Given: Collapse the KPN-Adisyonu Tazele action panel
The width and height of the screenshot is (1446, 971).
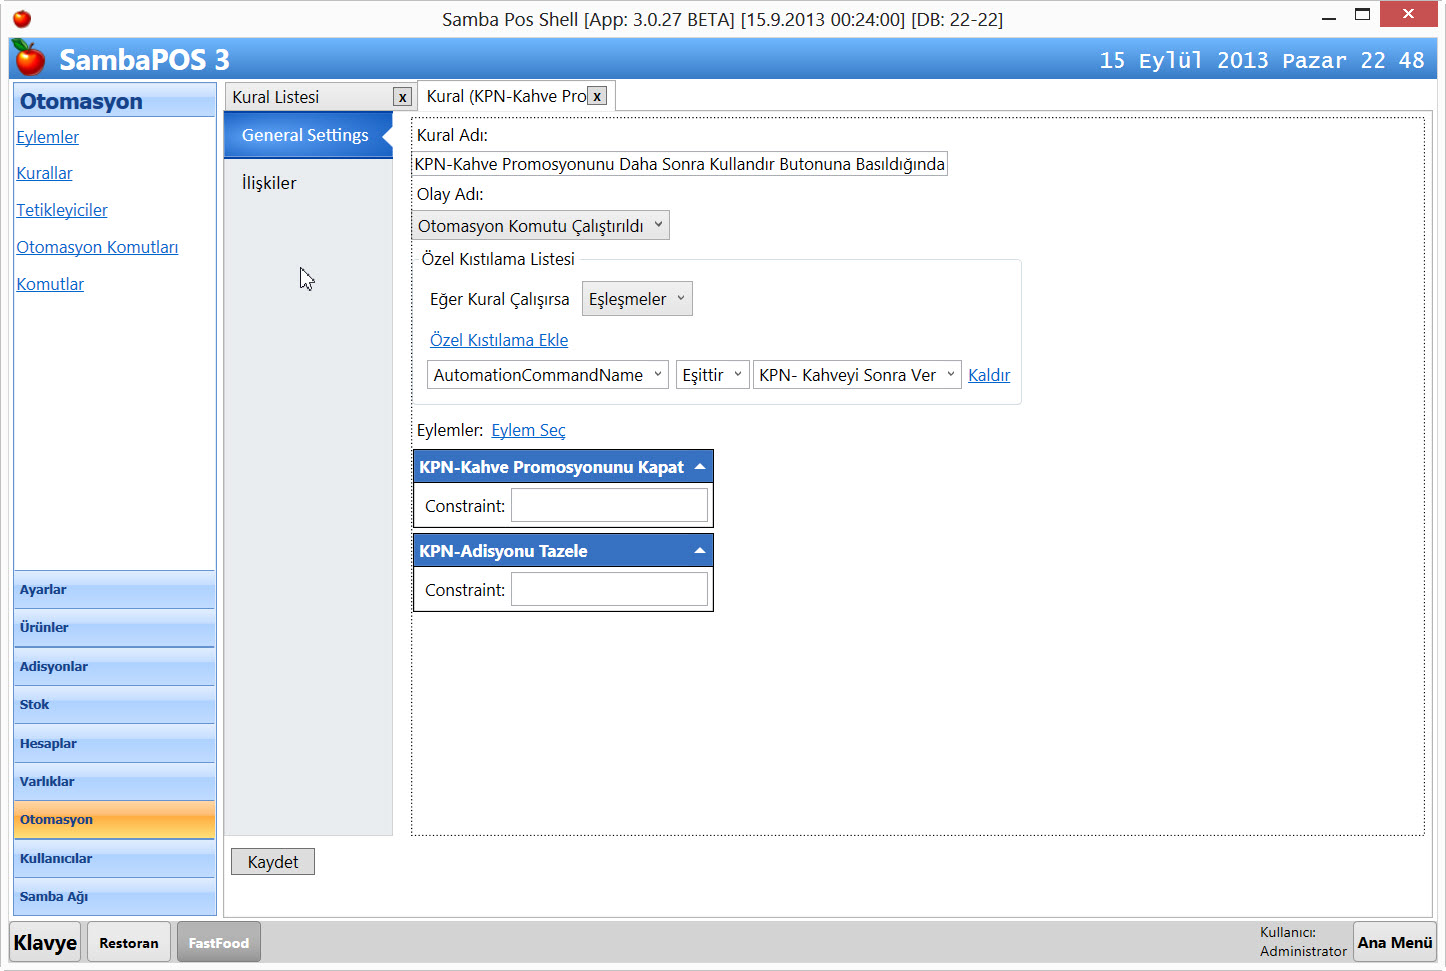Looking at the screenshot, I should point(700,551).
